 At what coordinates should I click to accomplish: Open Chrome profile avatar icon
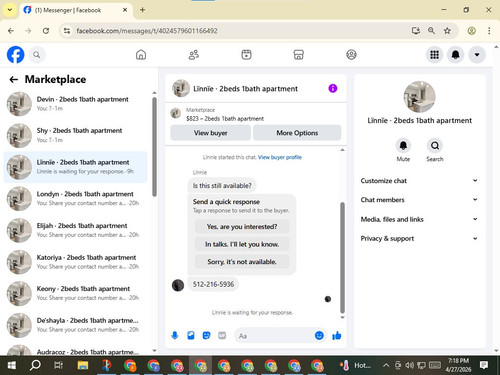coord(471,31)
